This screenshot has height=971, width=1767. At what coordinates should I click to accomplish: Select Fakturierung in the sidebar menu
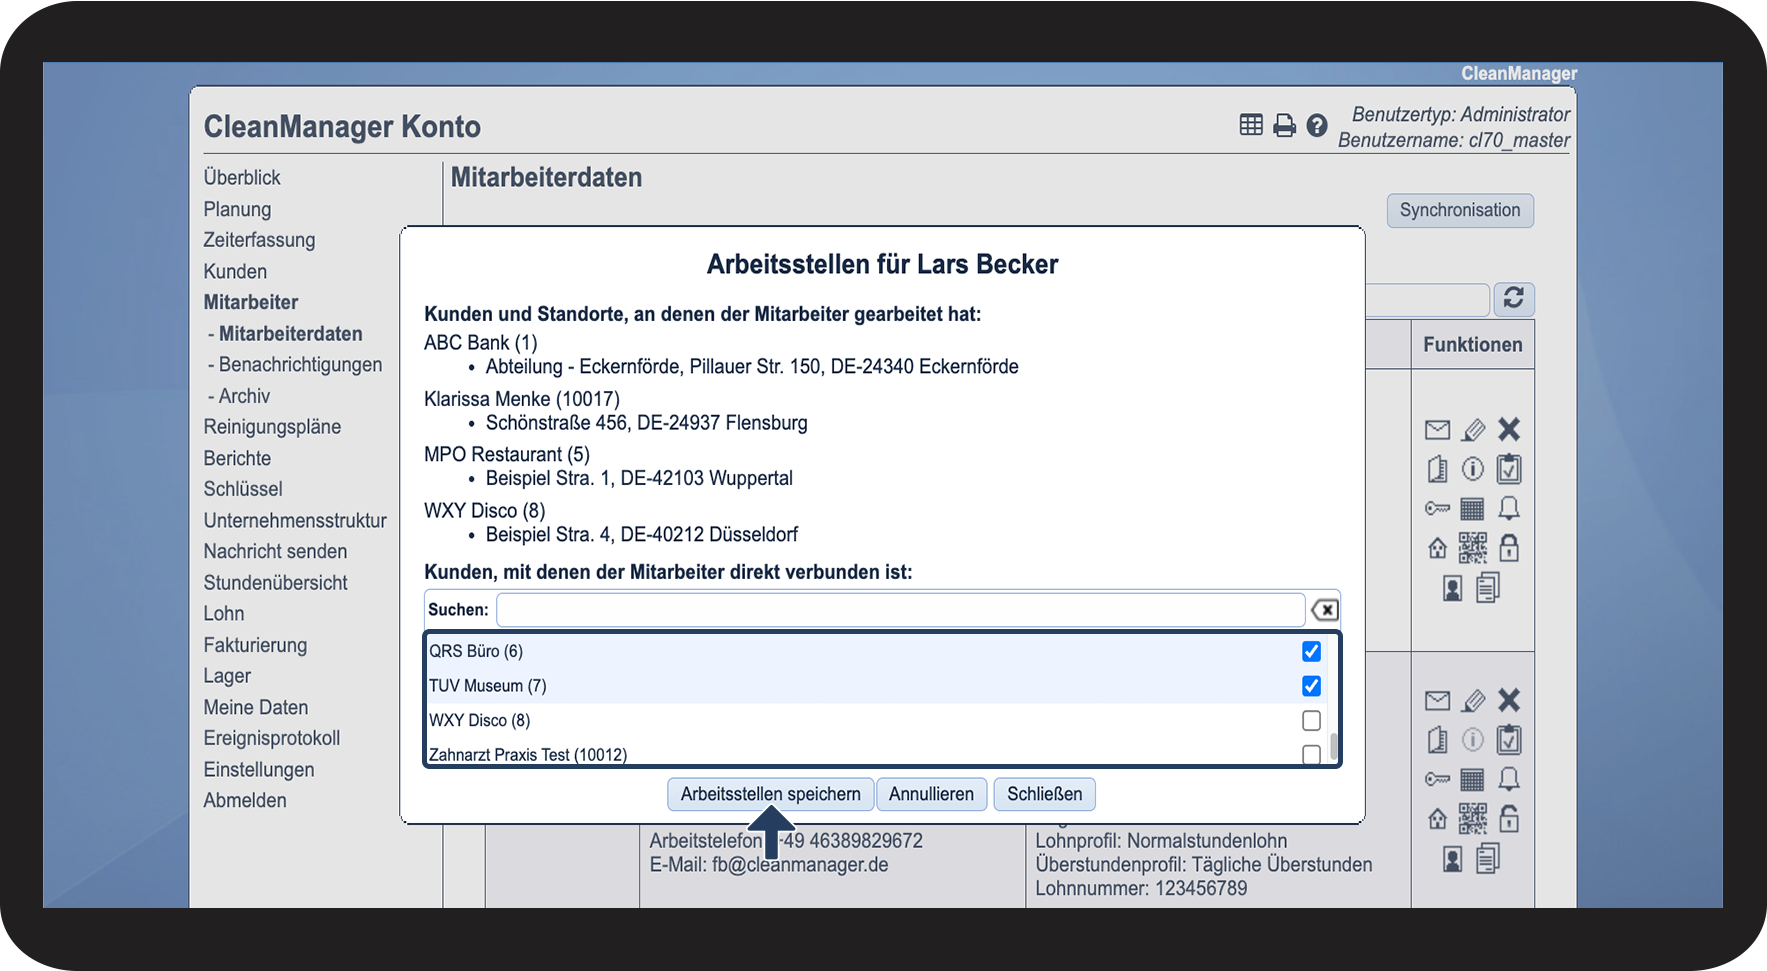point(255,645)
